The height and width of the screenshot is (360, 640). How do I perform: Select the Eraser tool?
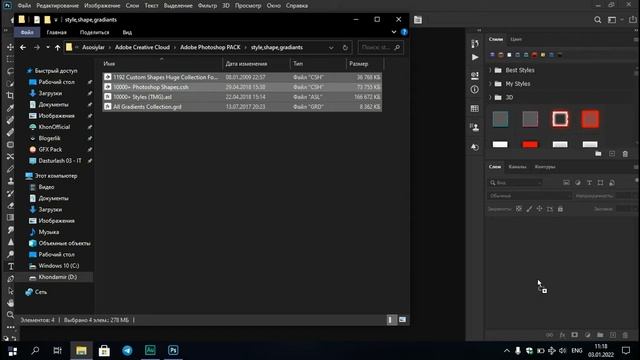click(x=10, y=205)
